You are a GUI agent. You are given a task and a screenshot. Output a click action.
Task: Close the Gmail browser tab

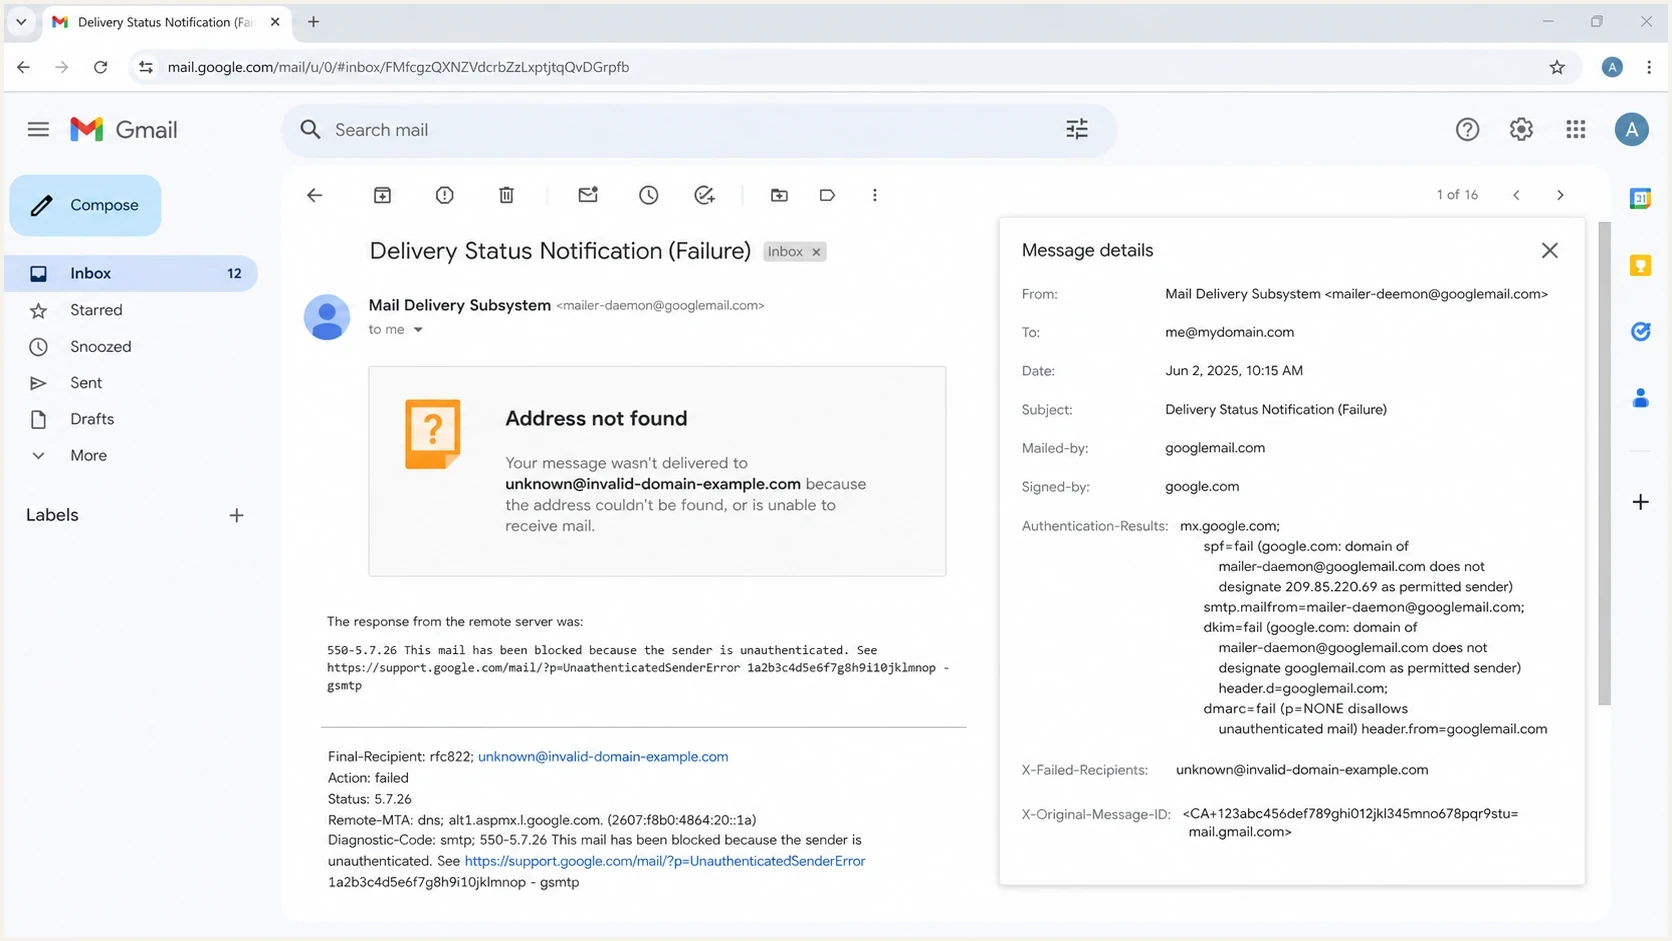pos(275,21)
